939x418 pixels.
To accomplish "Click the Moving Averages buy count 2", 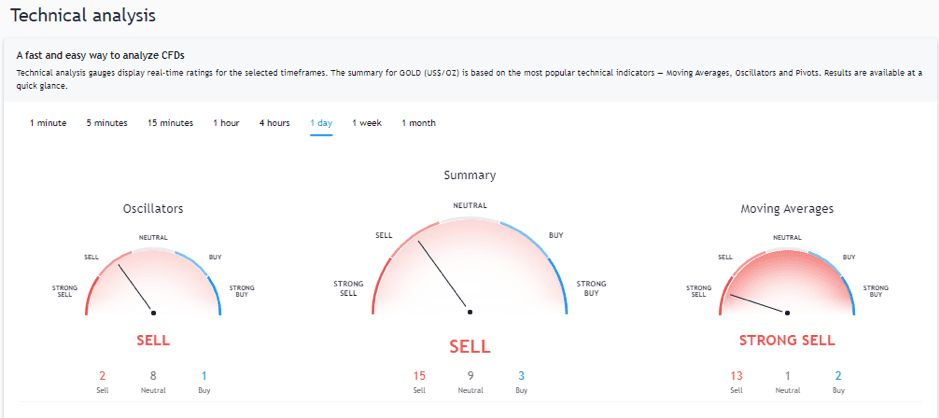I will (x=837, y=375).
